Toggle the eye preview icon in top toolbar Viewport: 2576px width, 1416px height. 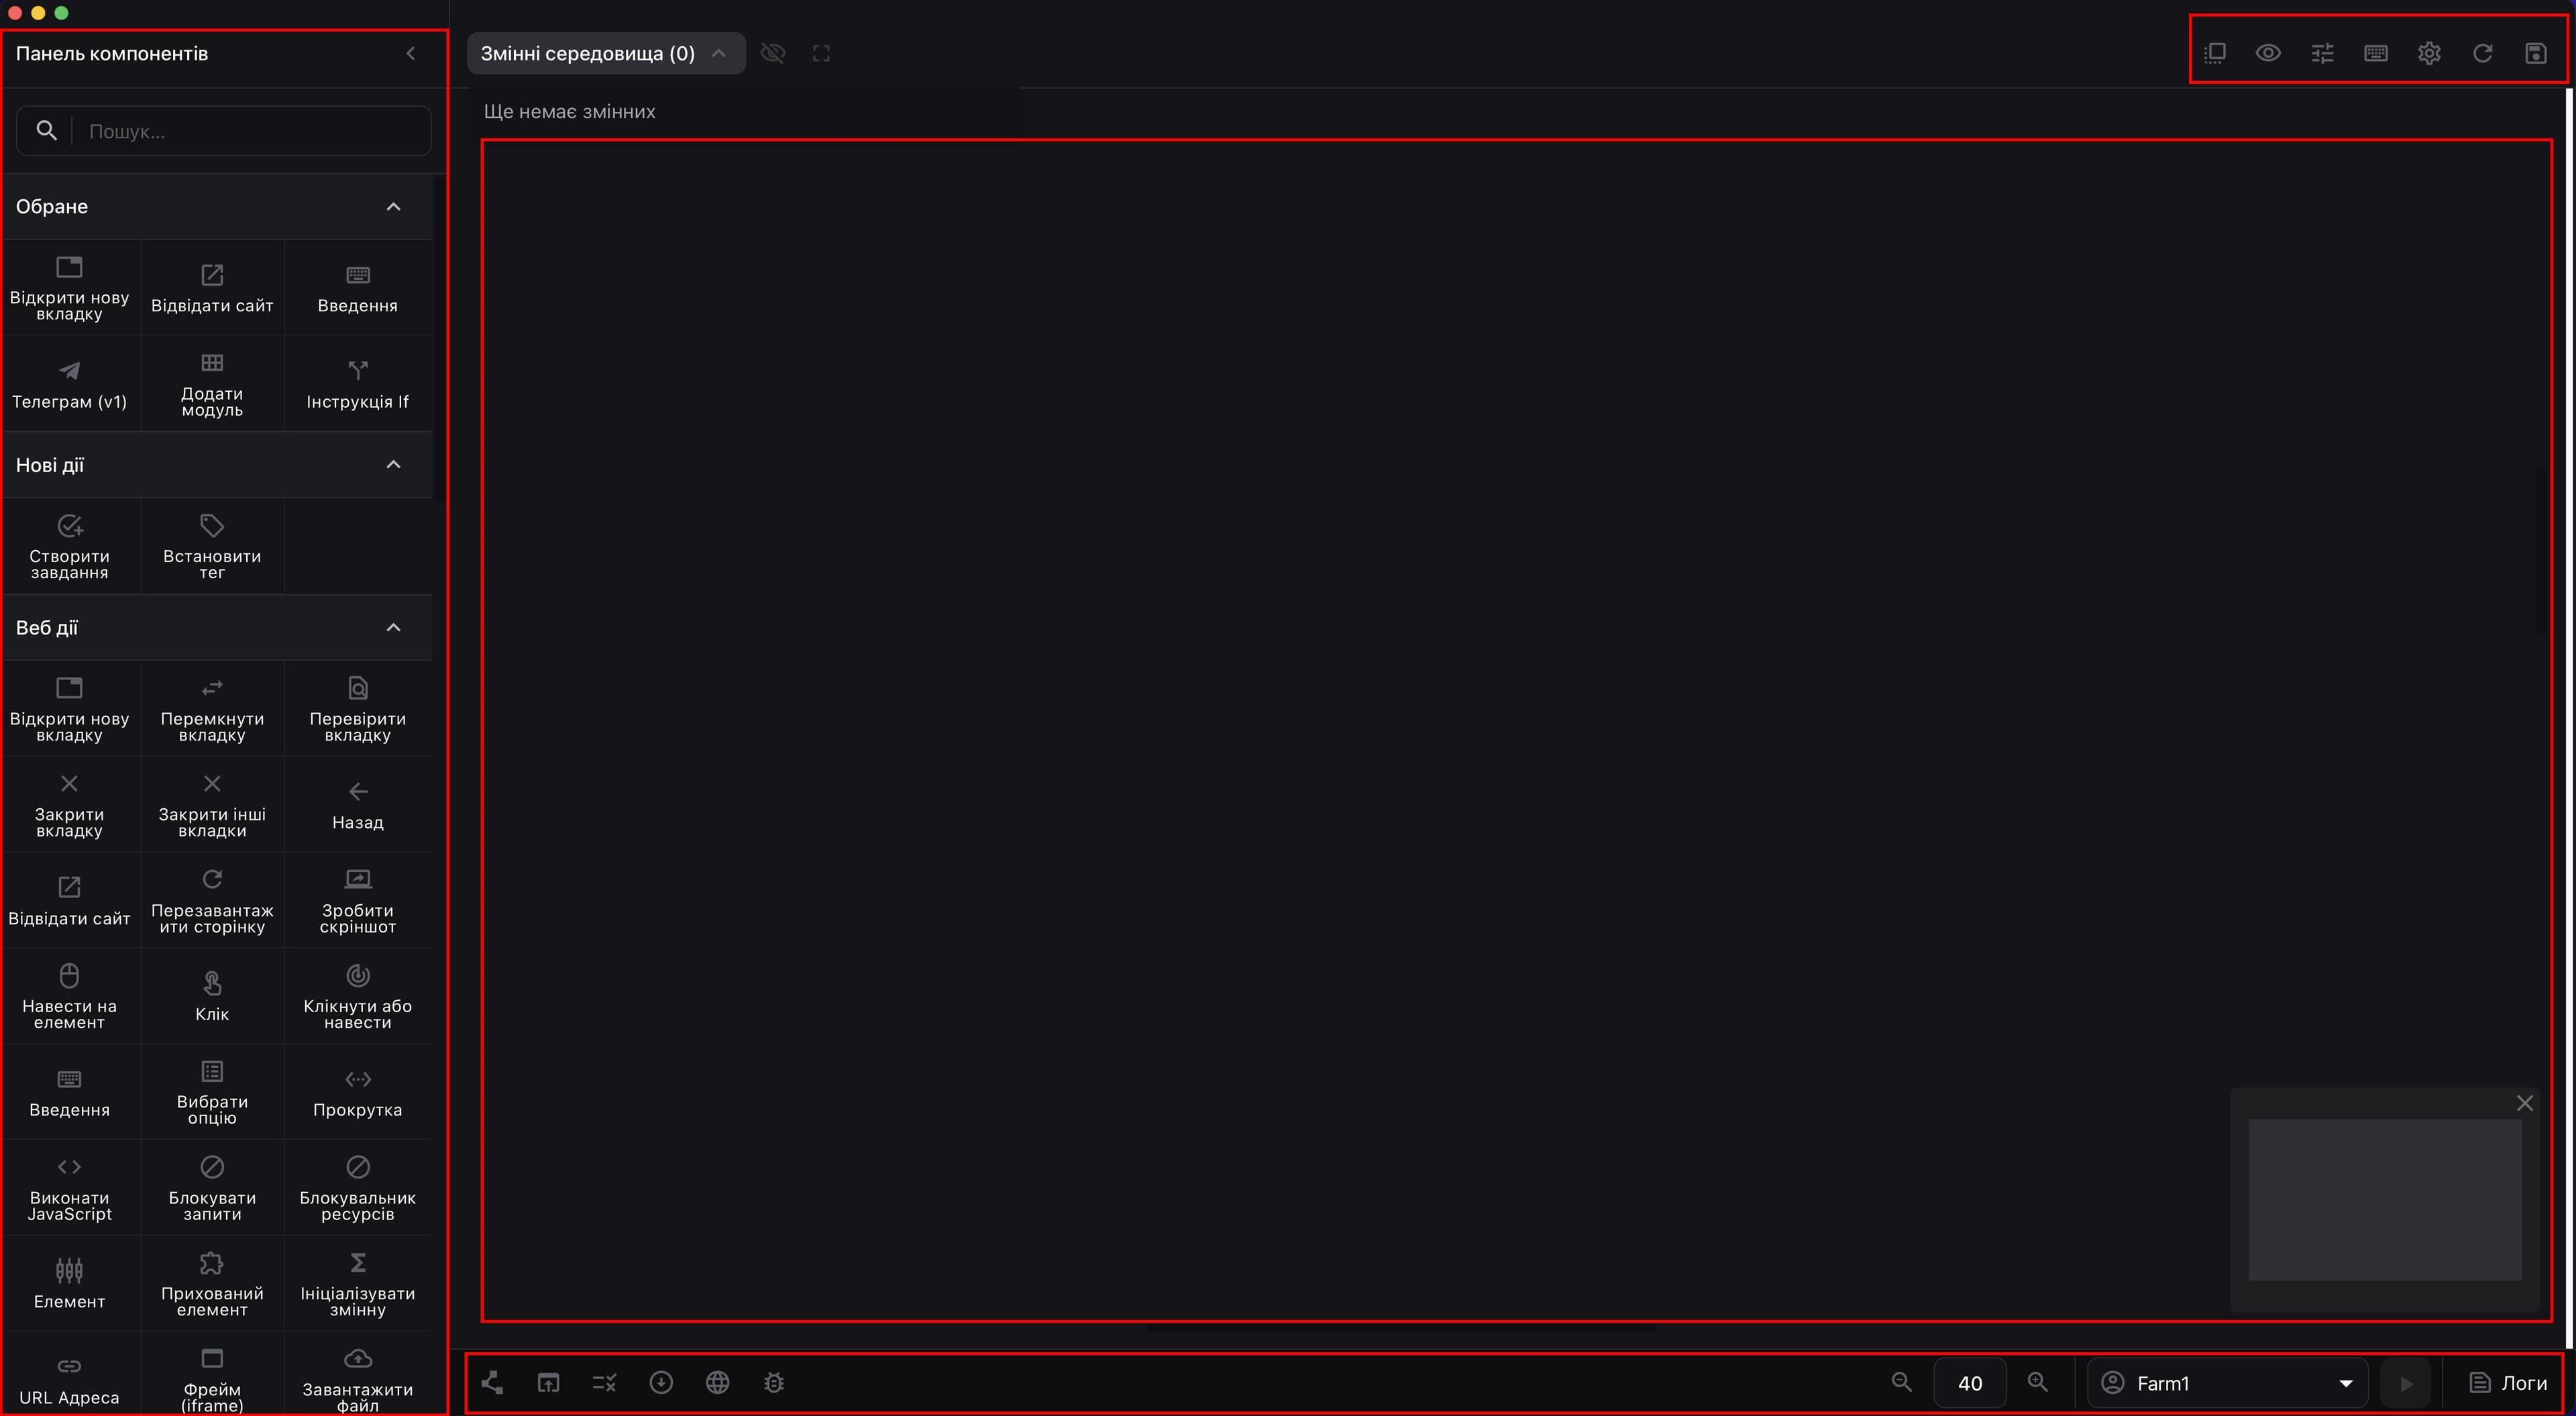[x=2268, y=53]
